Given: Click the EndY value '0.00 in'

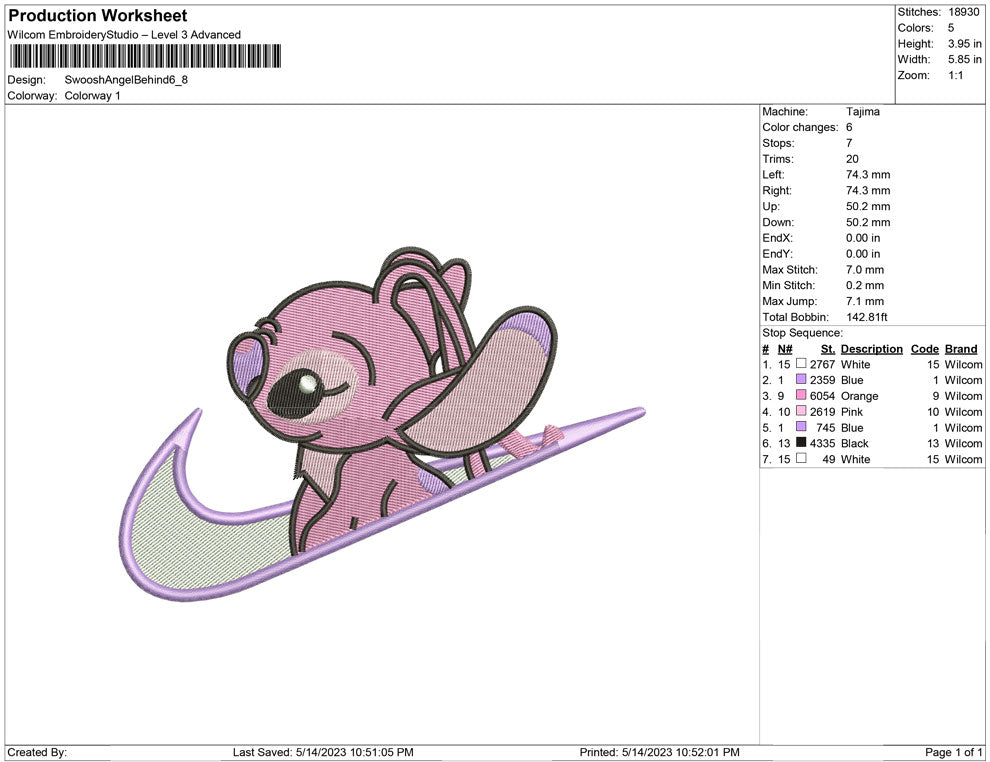Looking at the screenshot, I should (x=863, y=254).
